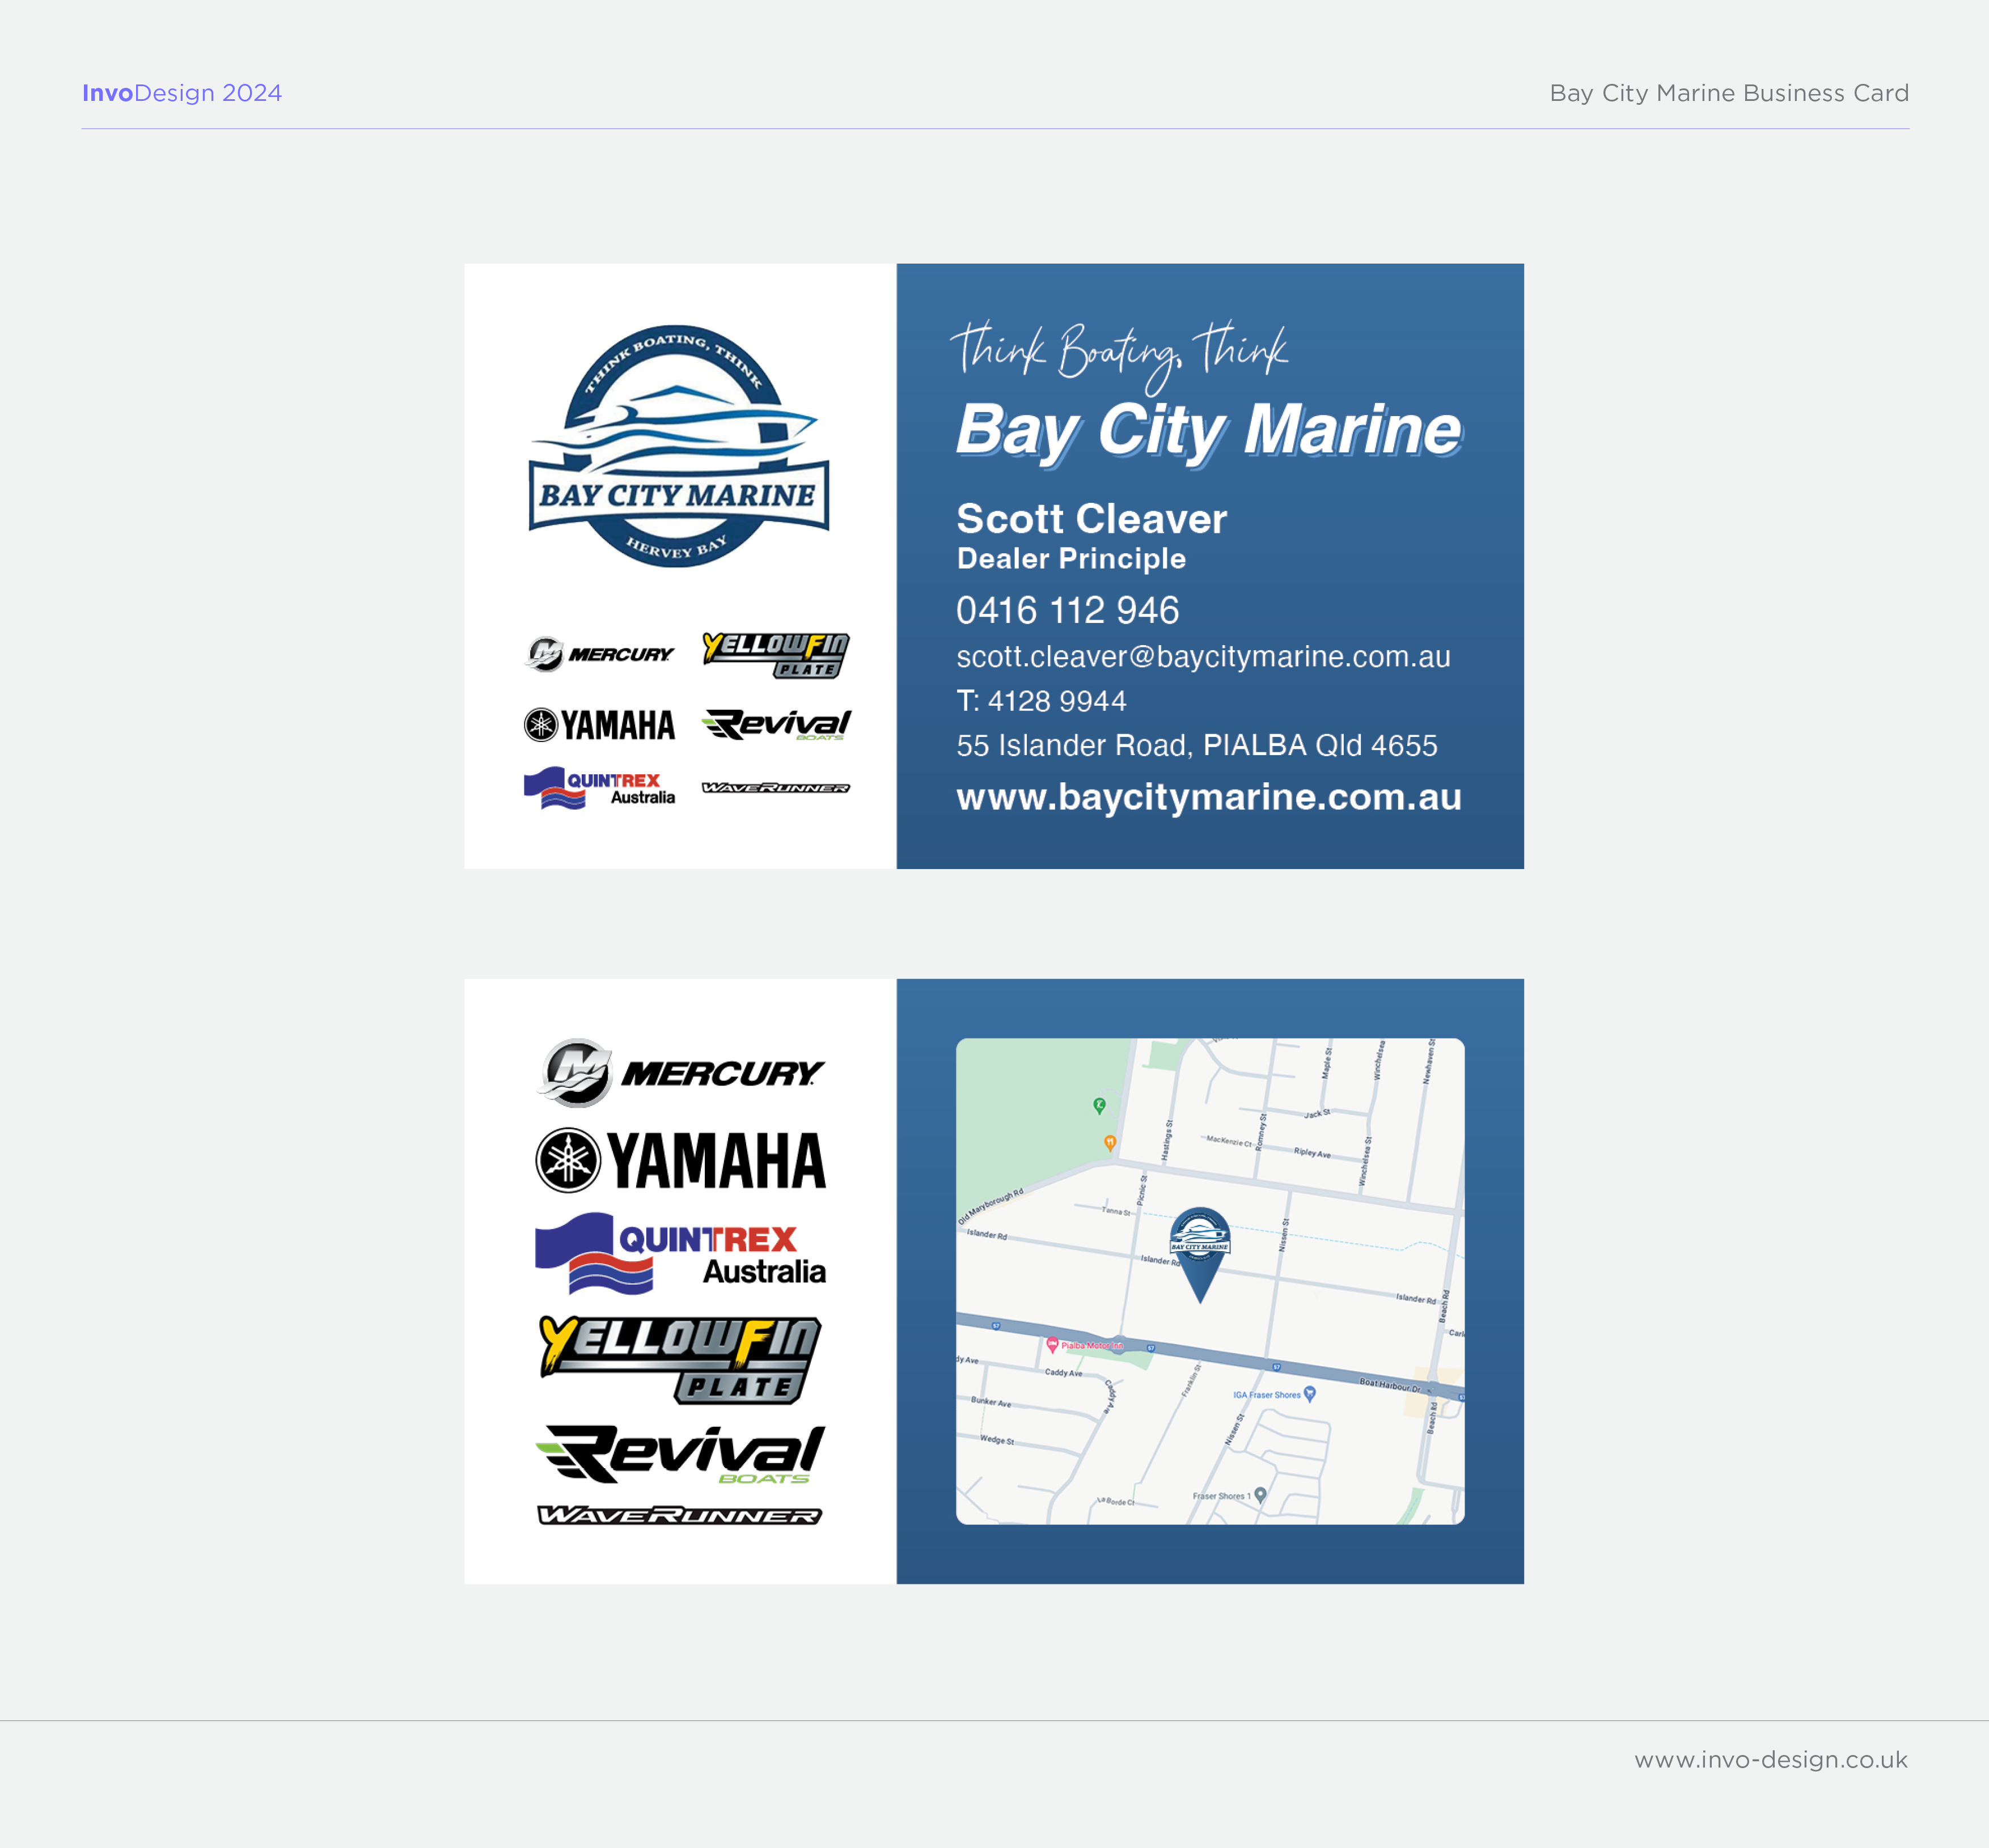Viewport: 1989px width, 1848px height.
Task: Click the Boat Harbour Dr label on the map
Action: pos(1390,1385)
